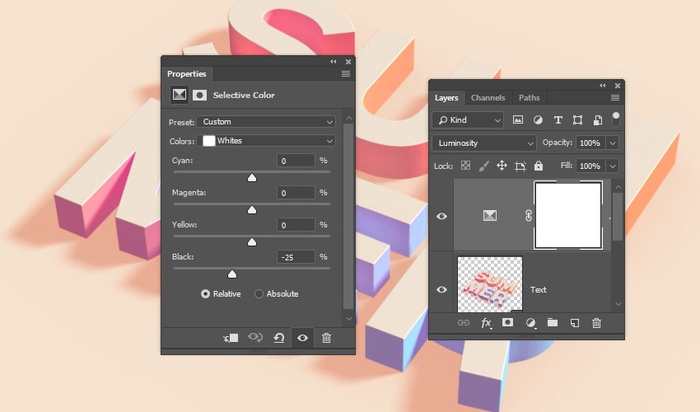Switch to the Channels tab
The image size is (700, 412).
tap(488, 98)
